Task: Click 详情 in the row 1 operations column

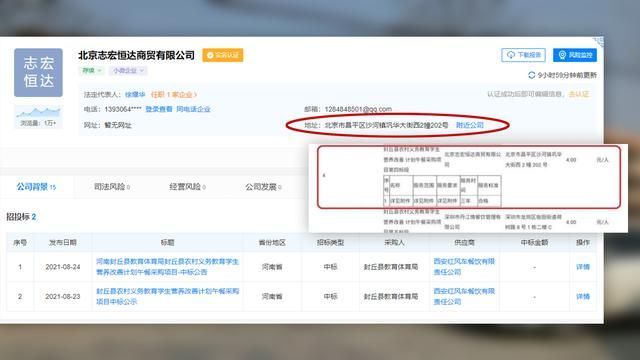Action: [583, 267]
